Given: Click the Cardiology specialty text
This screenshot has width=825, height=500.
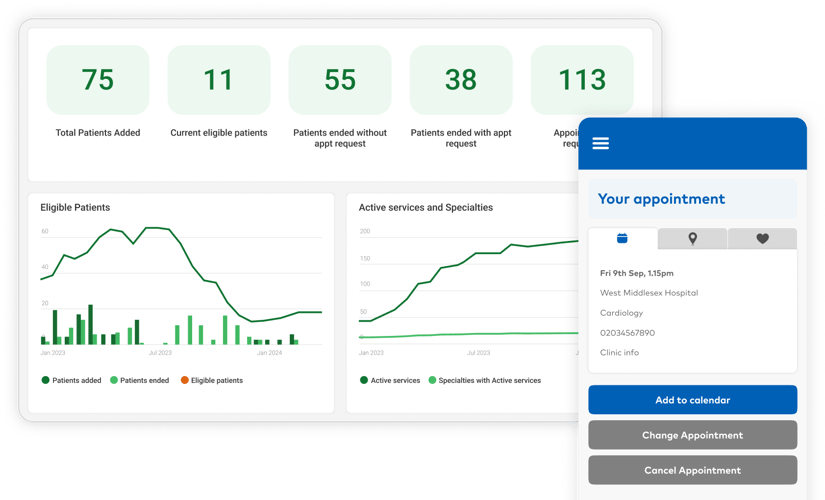Looking at the screenshot, I should click(621, 313).
